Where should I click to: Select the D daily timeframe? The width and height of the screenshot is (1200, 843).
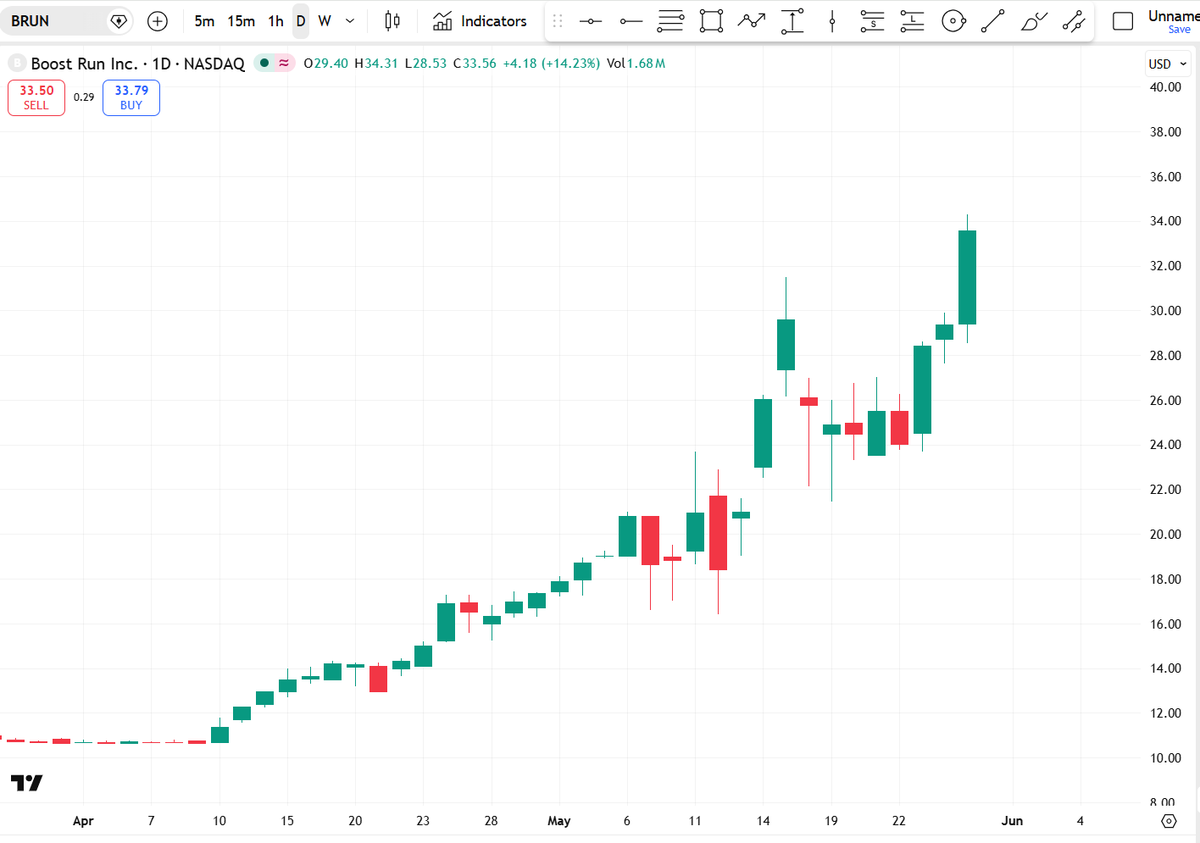[x=301, y=21]
